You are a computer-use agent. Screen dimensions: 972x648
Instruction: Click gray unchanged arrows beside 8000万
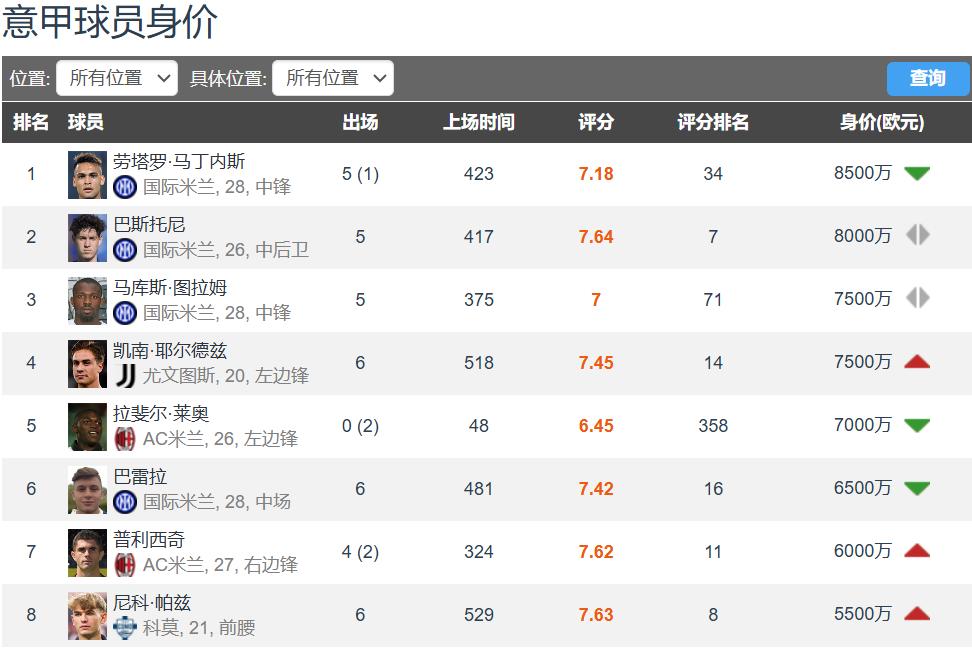pyautogui.click(x=917, y=236)
